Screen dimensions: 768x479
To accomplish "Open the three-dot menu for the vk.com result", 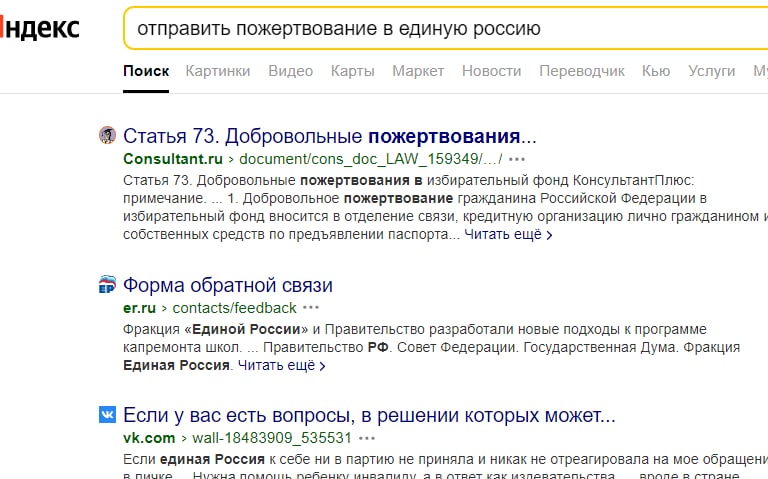I will click(x=367, y=438).
